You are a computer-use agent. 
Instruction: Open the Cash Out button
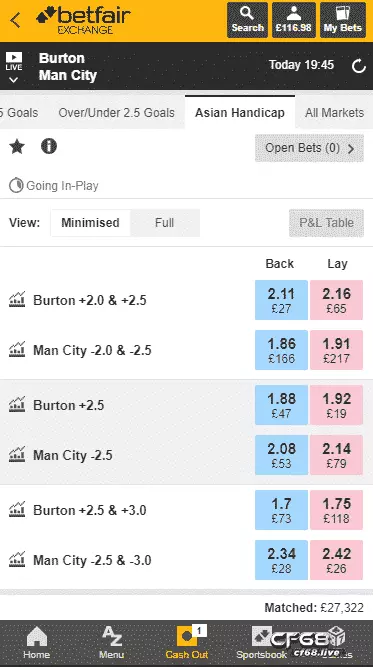pyautogui.click(x=187, y=643)
